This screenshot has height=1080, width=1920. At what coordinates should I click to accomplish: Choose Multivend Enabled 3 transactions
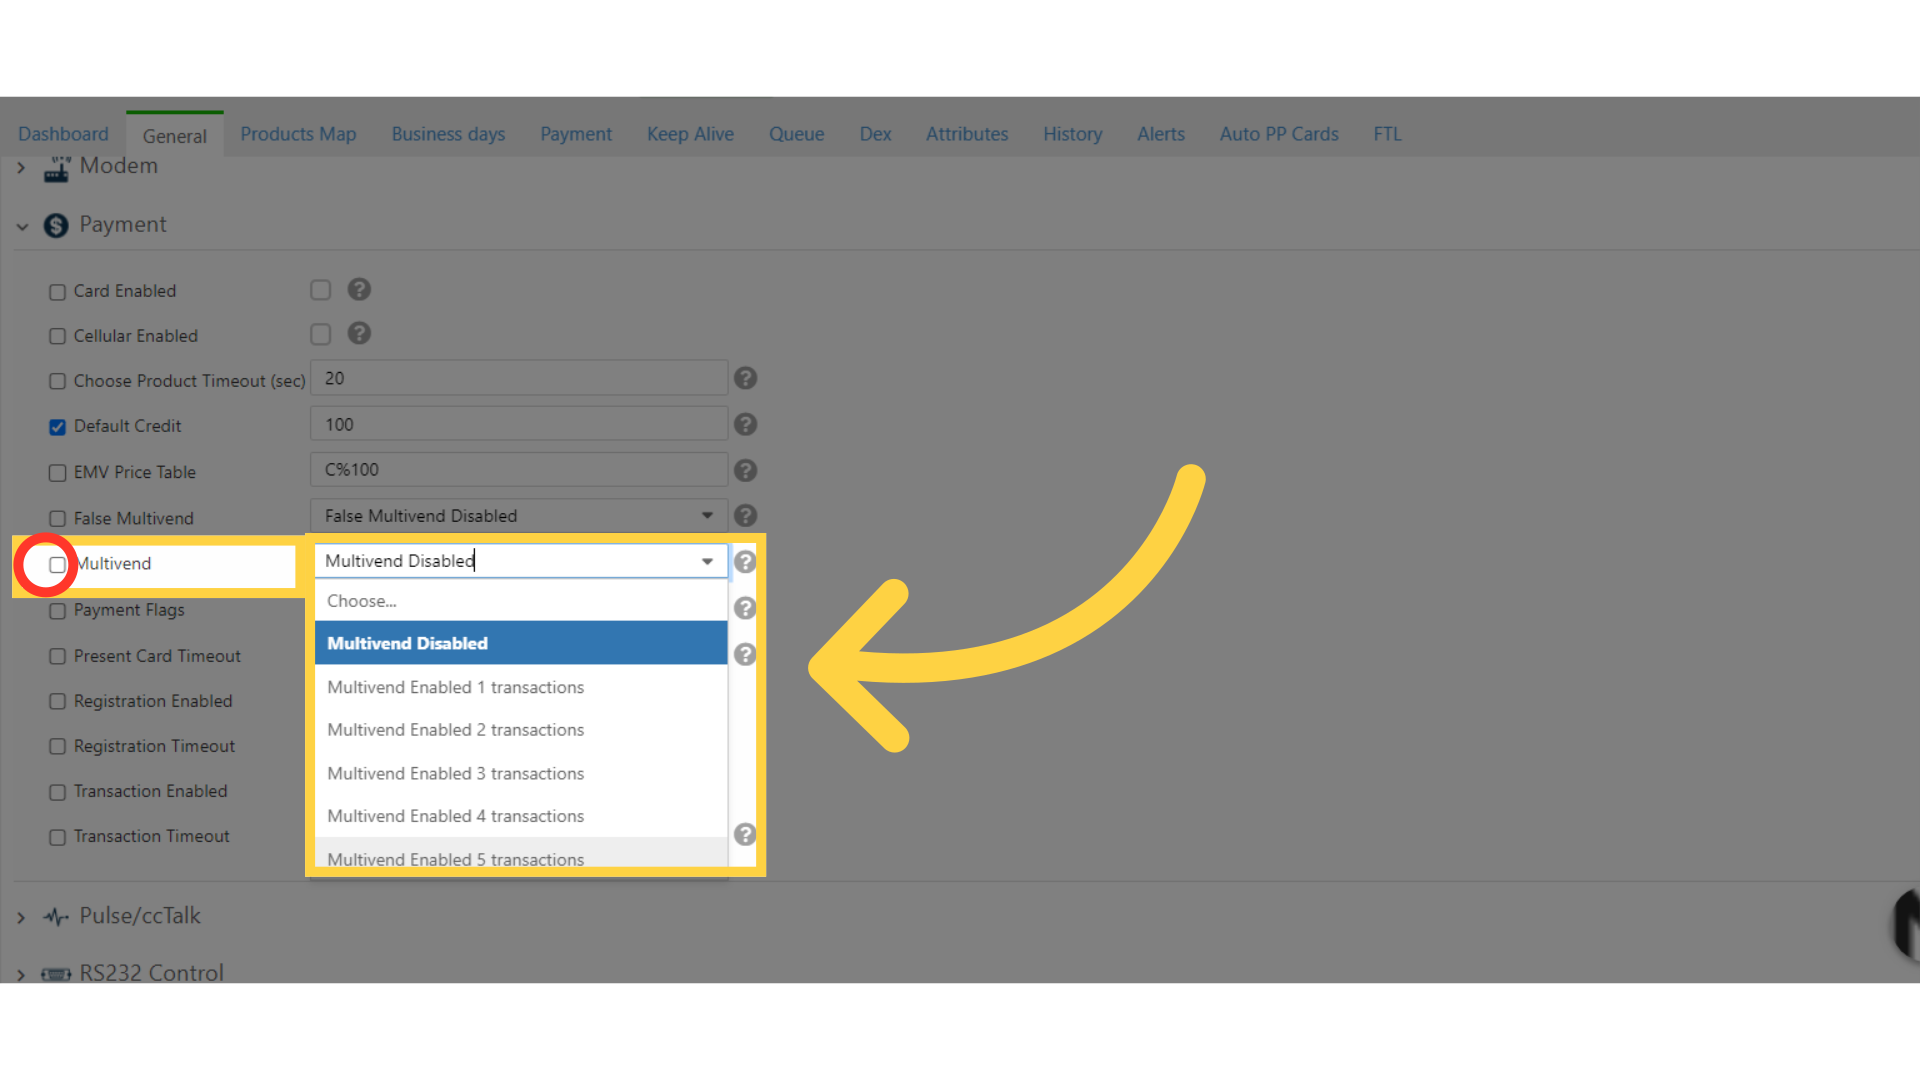pyautogui.click(x=521, y=773)
